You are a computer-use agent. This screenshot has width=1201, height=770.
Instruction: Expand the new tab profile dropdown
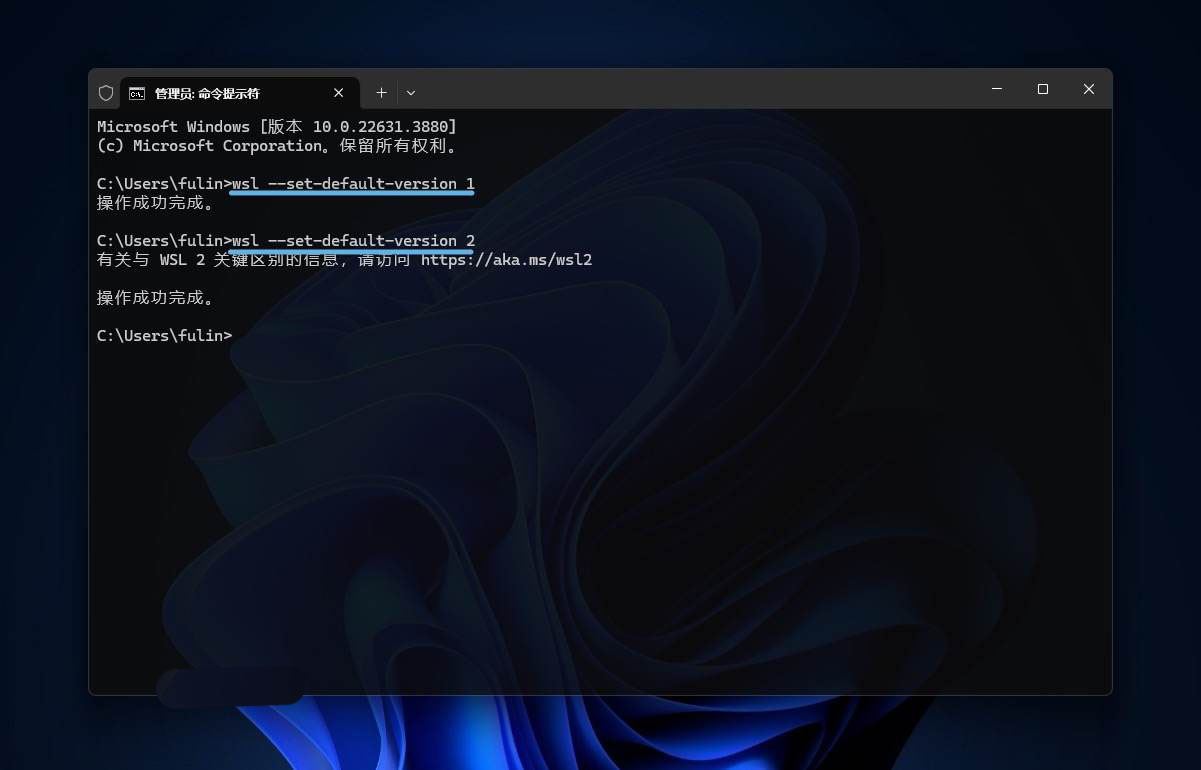[x=410, y=92]
